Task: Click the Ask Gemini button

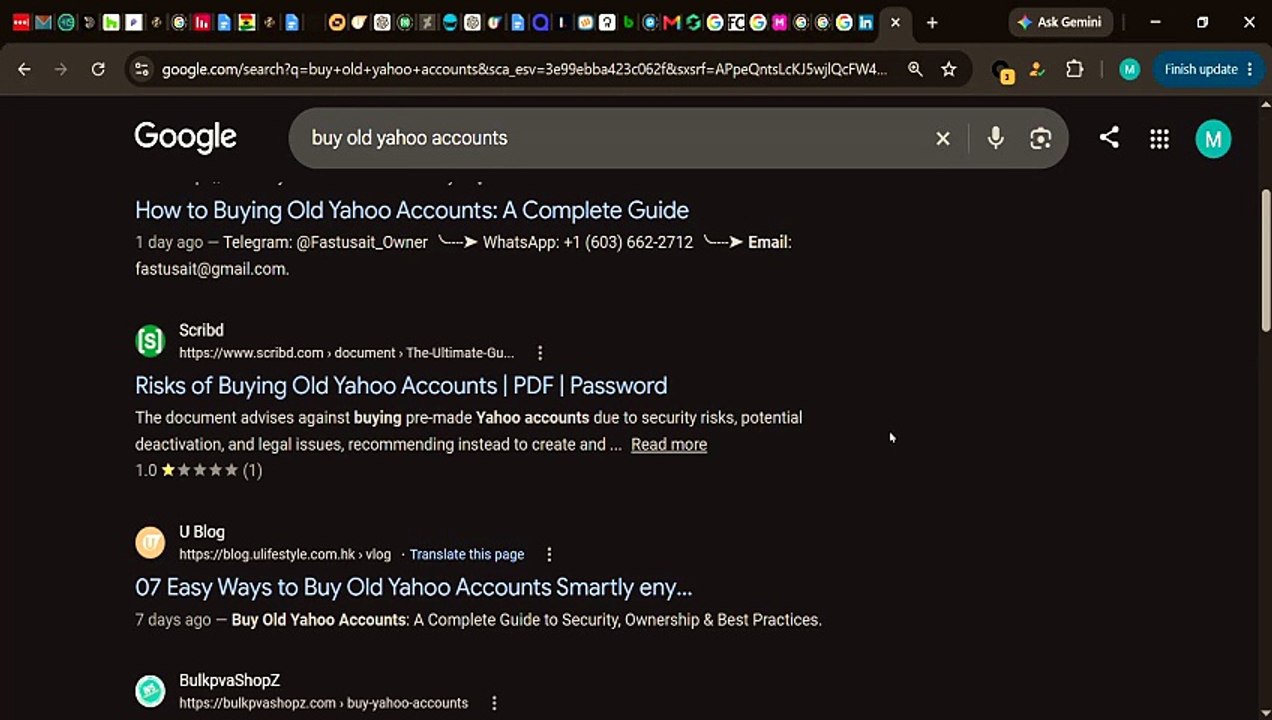Action: tap(1060, 22)
